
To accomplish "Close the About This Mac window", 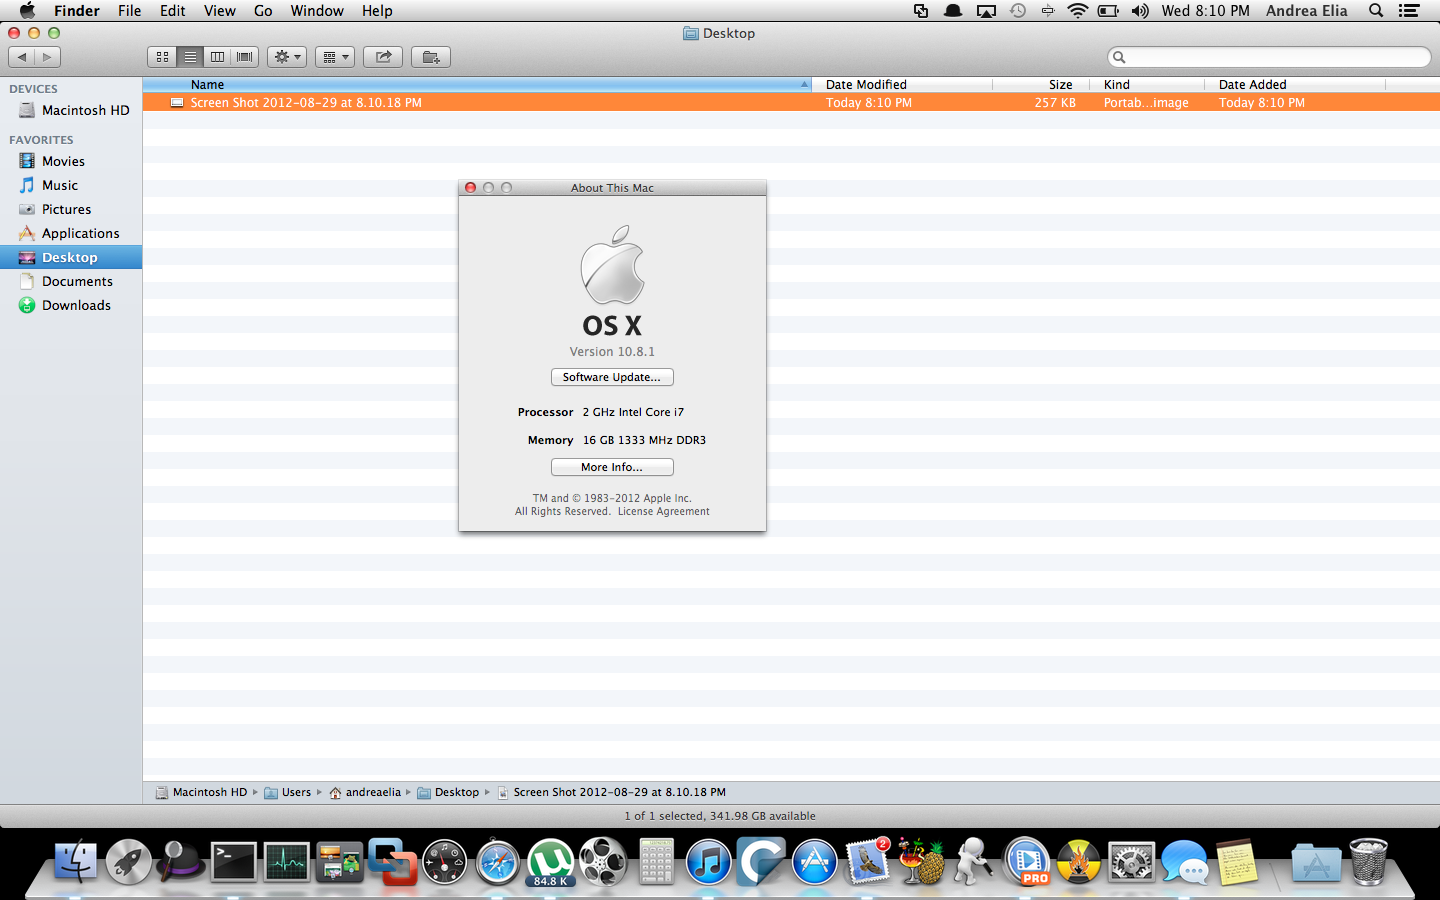I will 470,187.
